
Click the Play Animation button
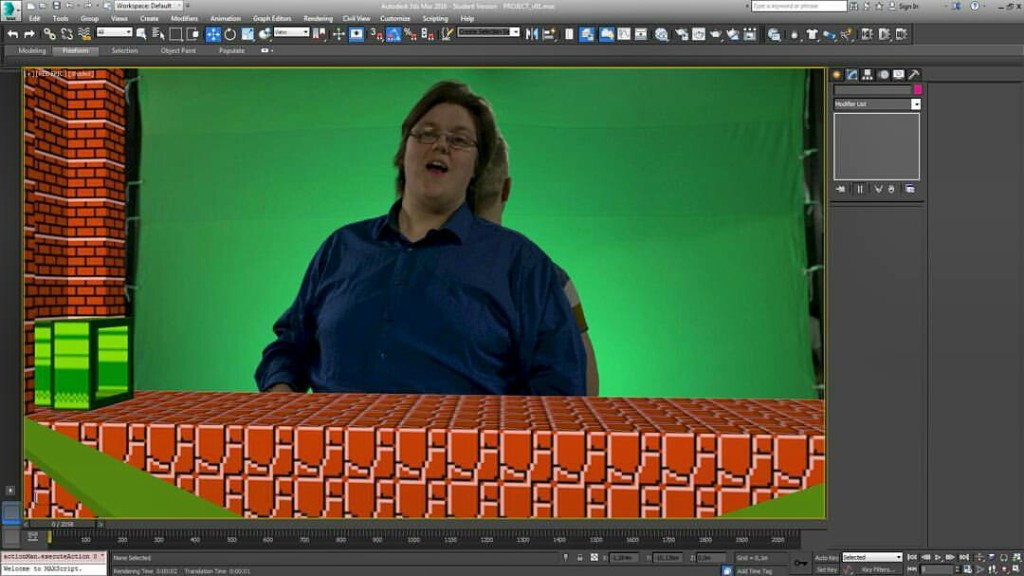coord(938,557)
